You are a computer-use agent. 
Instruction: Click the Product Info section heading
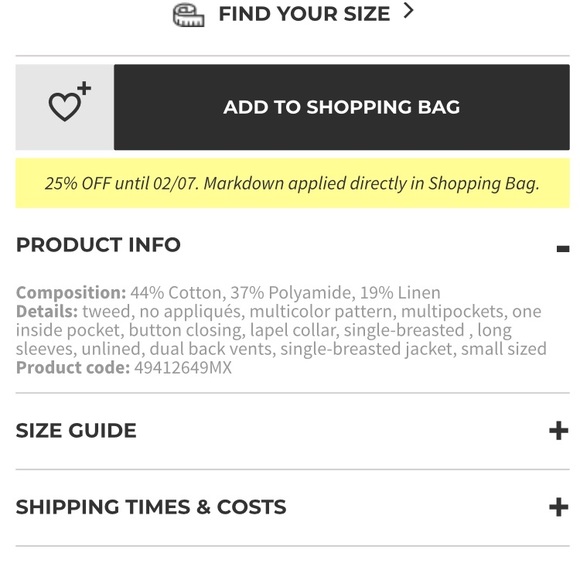coord(98,245)
